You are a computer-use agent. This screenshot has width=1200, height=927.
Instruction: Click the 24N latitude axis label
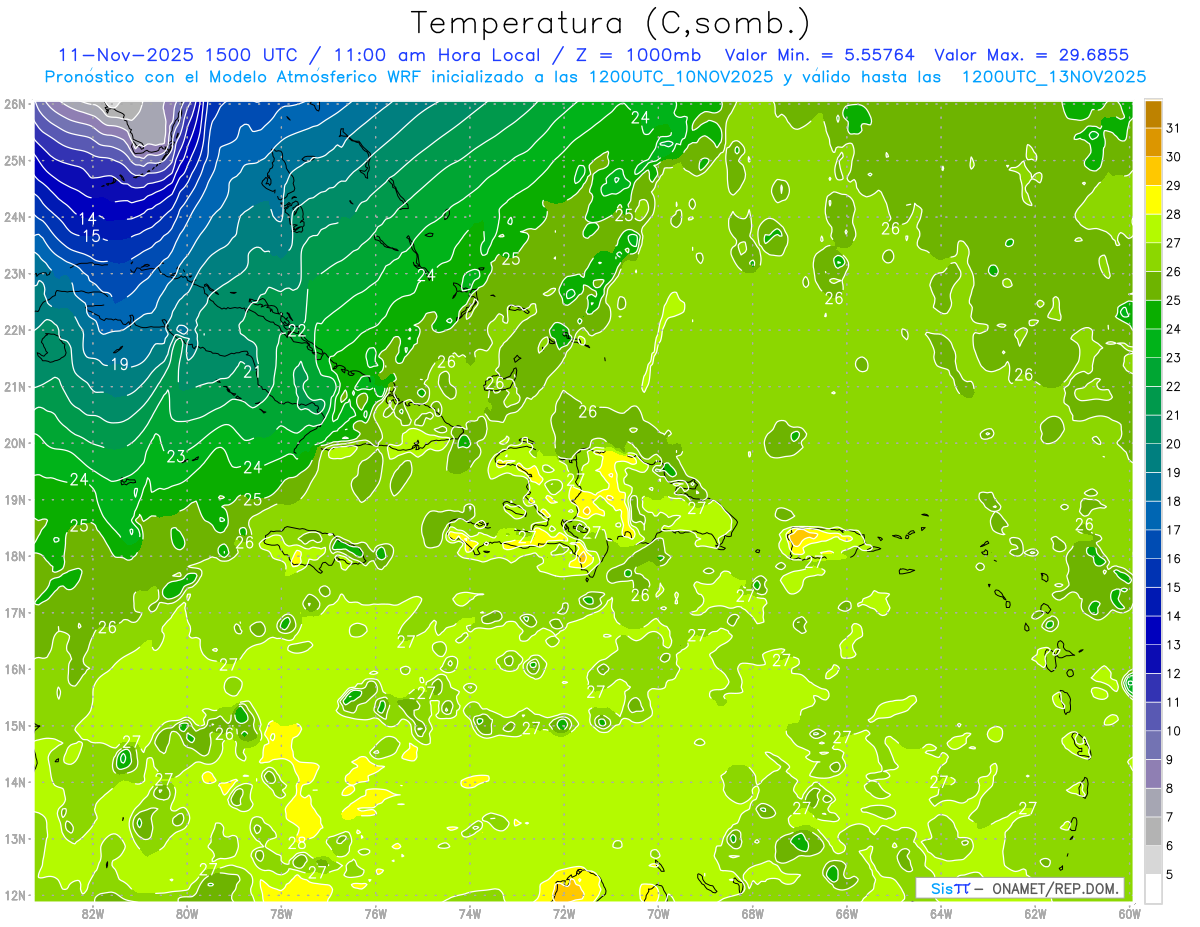[x=15, y=217]
